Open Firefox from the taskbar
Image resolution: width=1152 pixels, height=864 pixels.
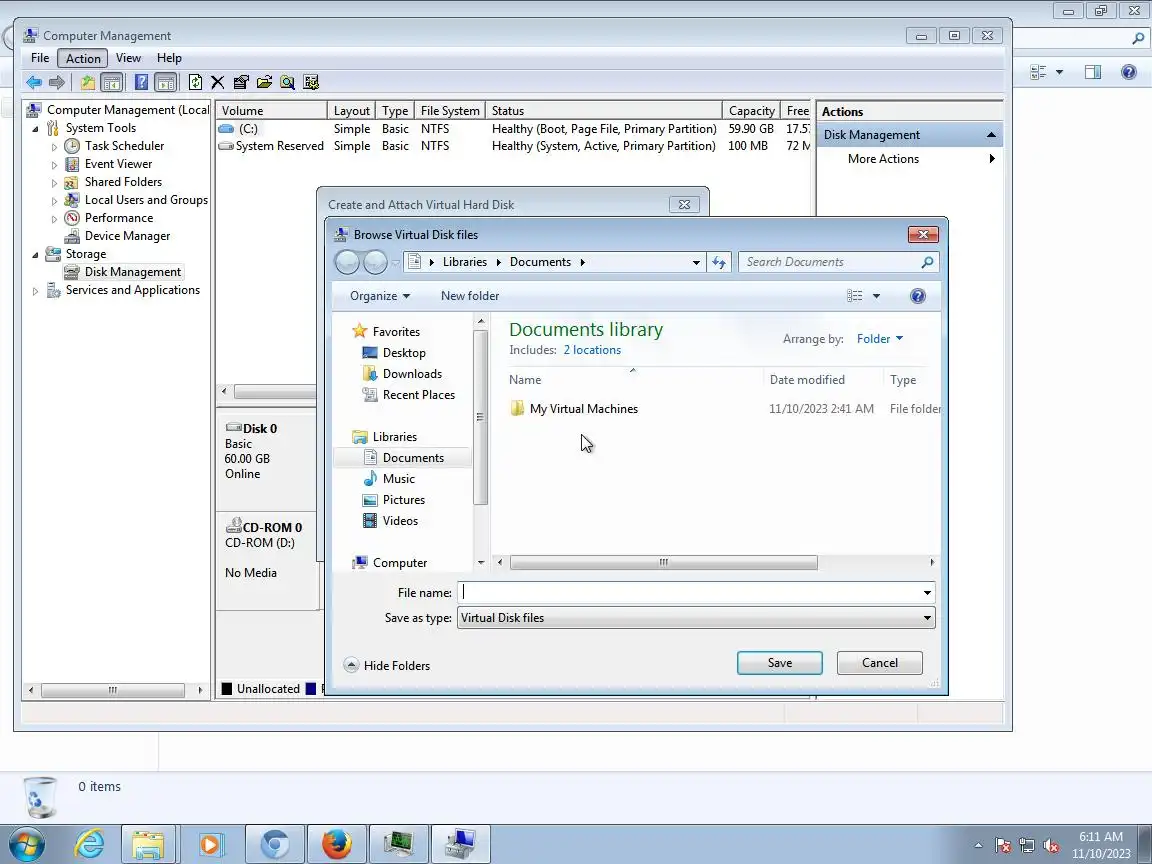click(x=336, y=844)
